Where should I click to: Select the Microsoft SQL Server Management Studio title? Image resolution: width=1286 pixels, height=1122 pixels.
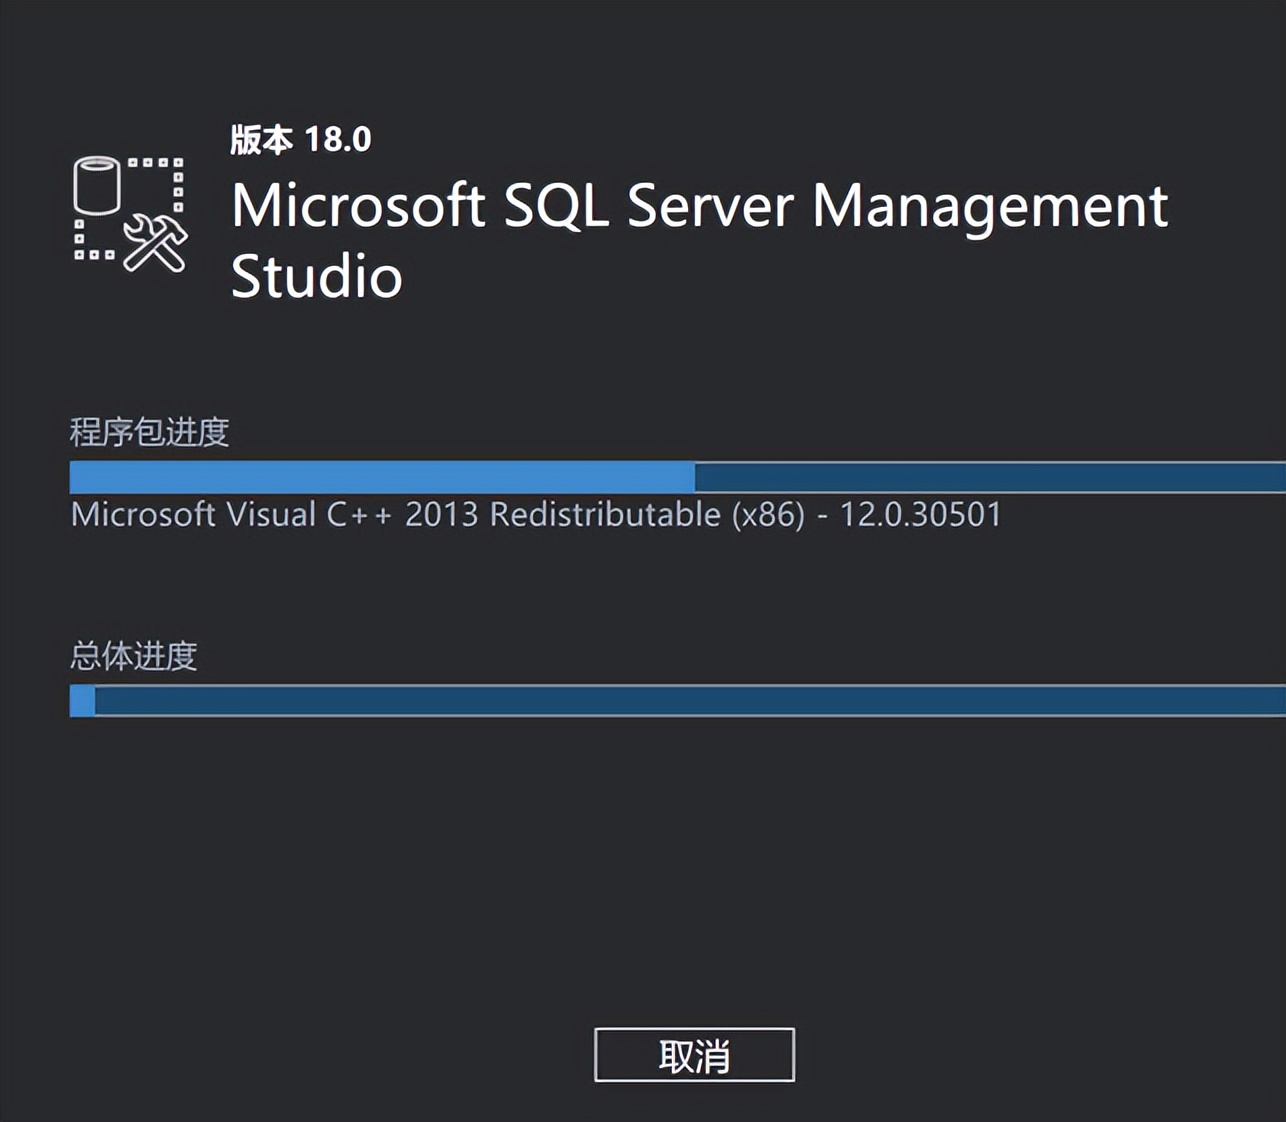coord(700,240)
